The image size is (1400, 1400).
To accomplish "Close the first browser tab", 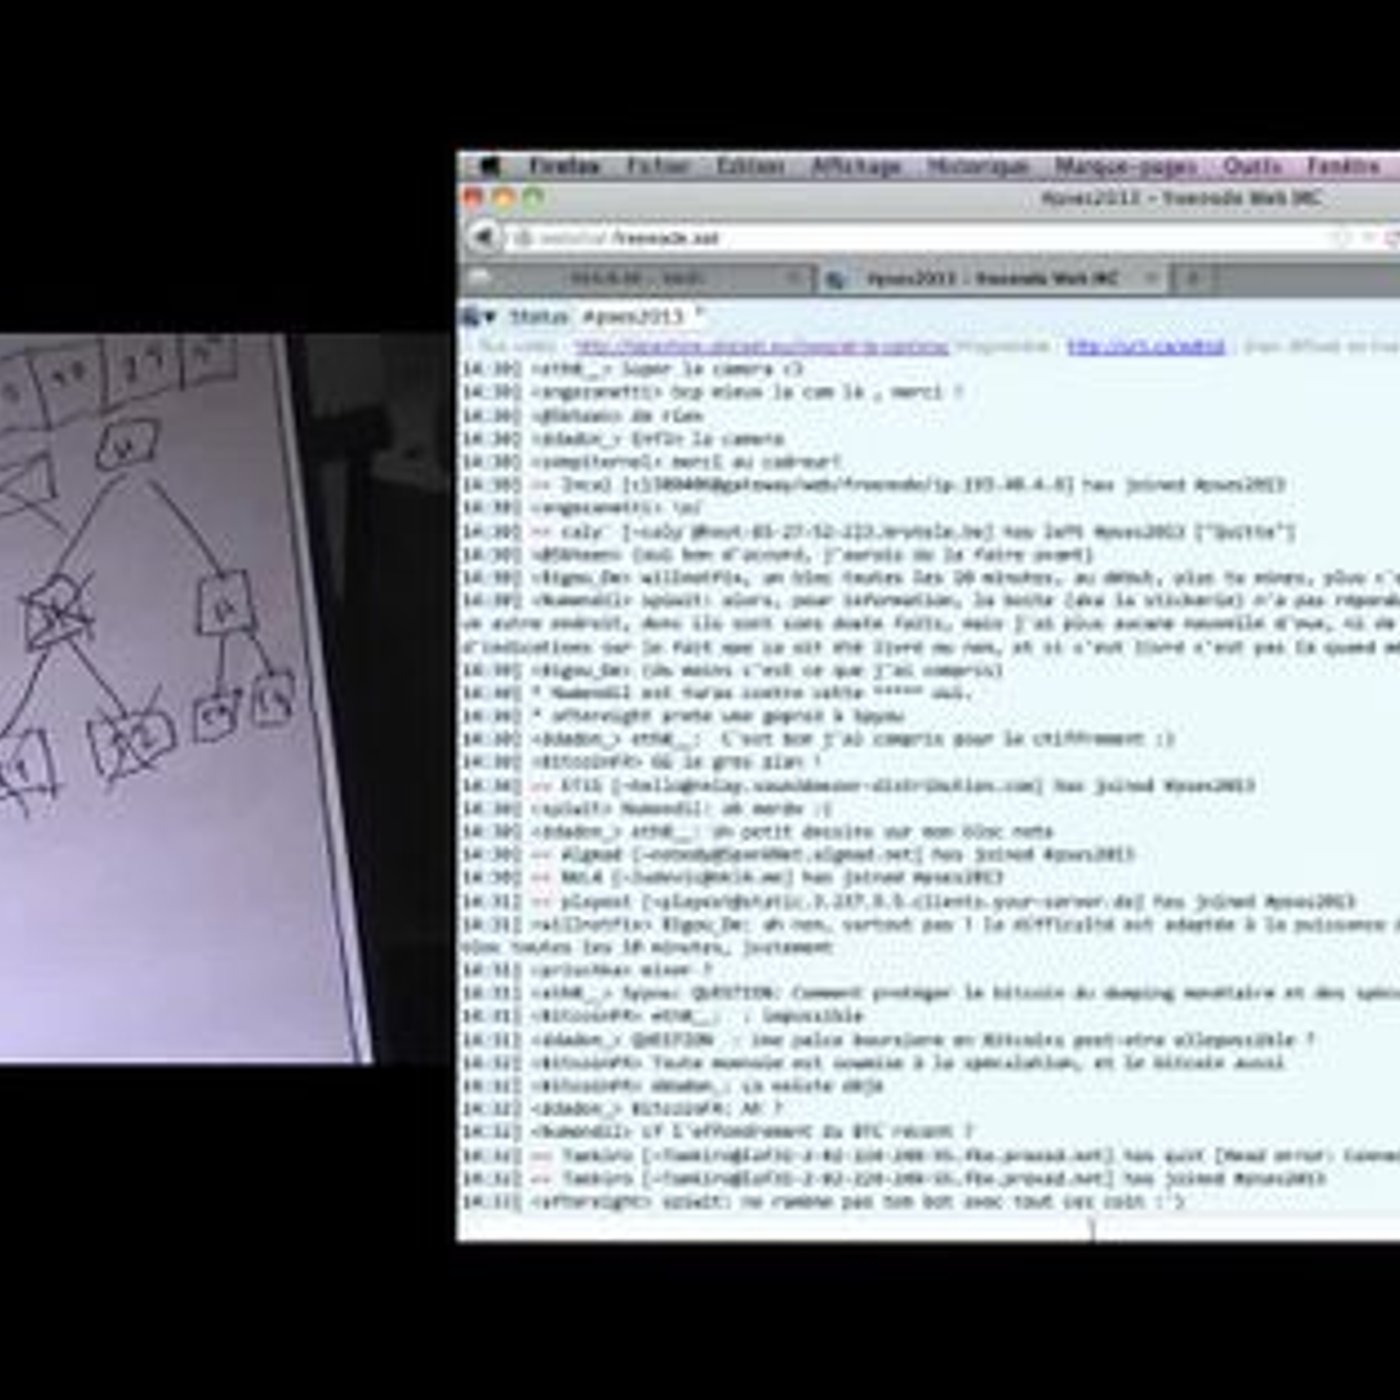I will [795, 278].
